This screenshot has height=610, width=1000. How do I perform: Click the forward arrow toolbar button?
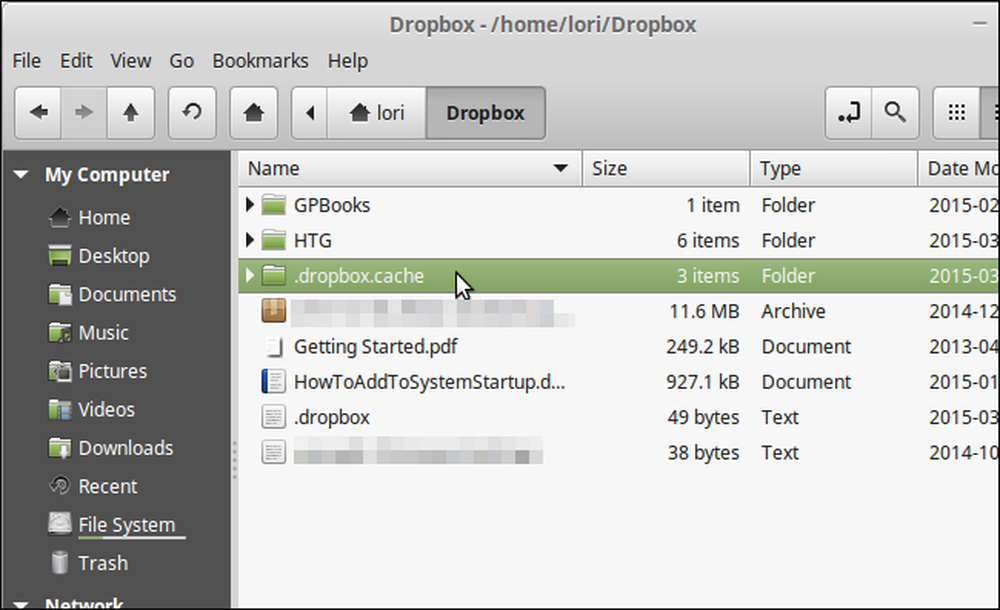point(84,113)
